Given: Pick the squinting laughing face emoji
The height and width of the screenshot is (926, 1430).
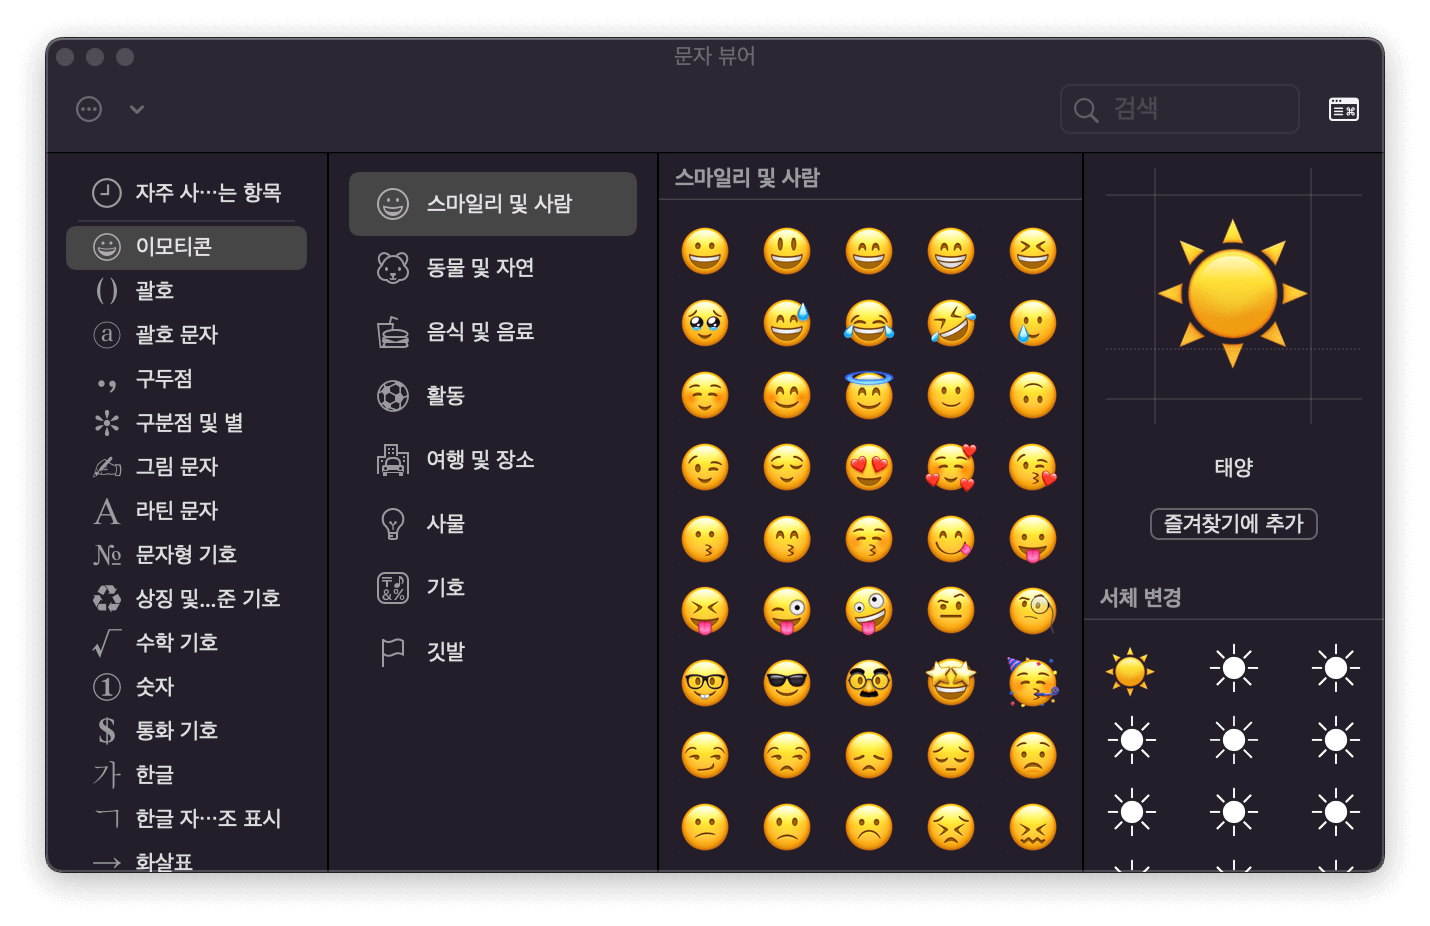Looking at the screenshot, I should [x=1033, y=251].
